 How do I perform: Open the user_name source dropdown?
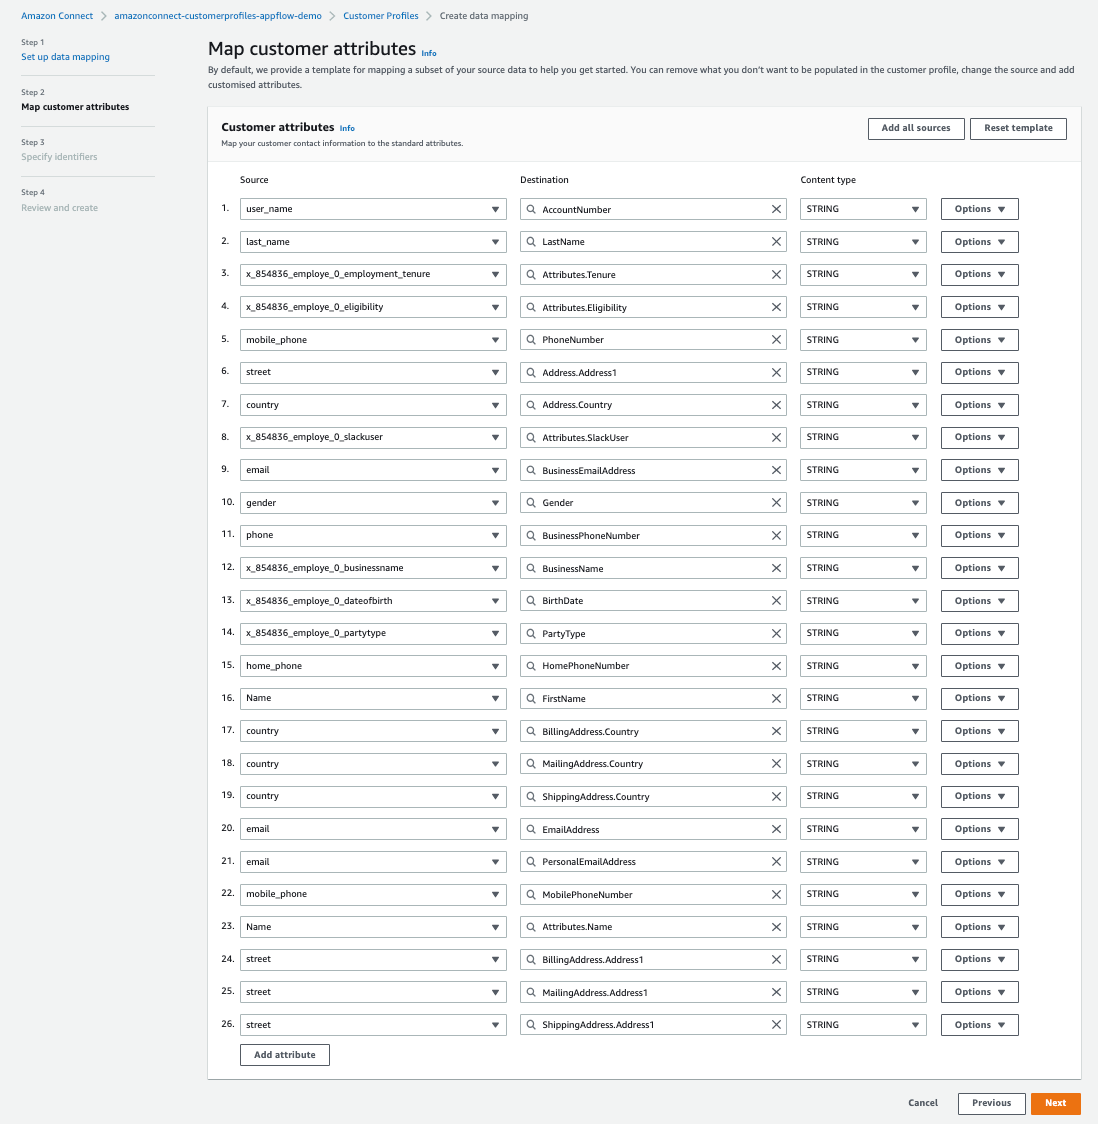[x=373, y=209]
